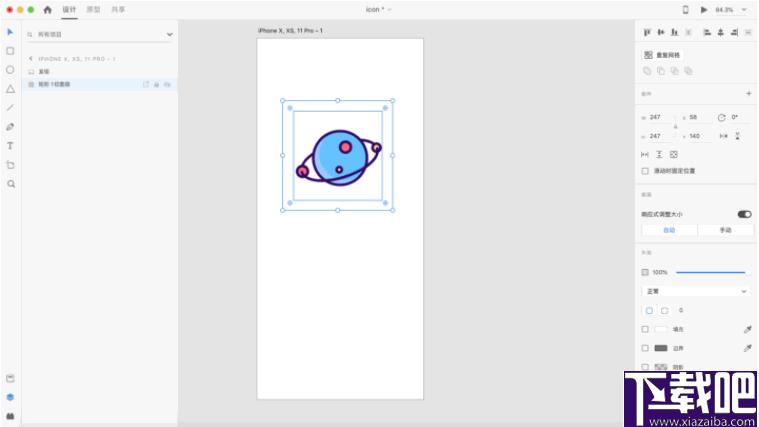Click the X position field
Image resolution: width=759 pixels, height=427 pixels.
[x=700, y=118]
